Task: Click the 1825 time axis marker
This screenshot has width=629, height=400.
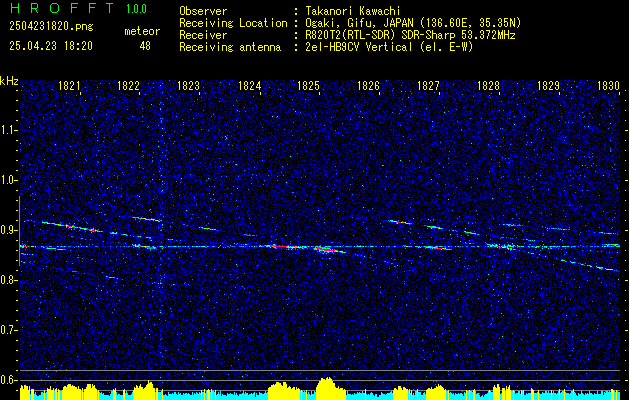Action: [308, 86]
